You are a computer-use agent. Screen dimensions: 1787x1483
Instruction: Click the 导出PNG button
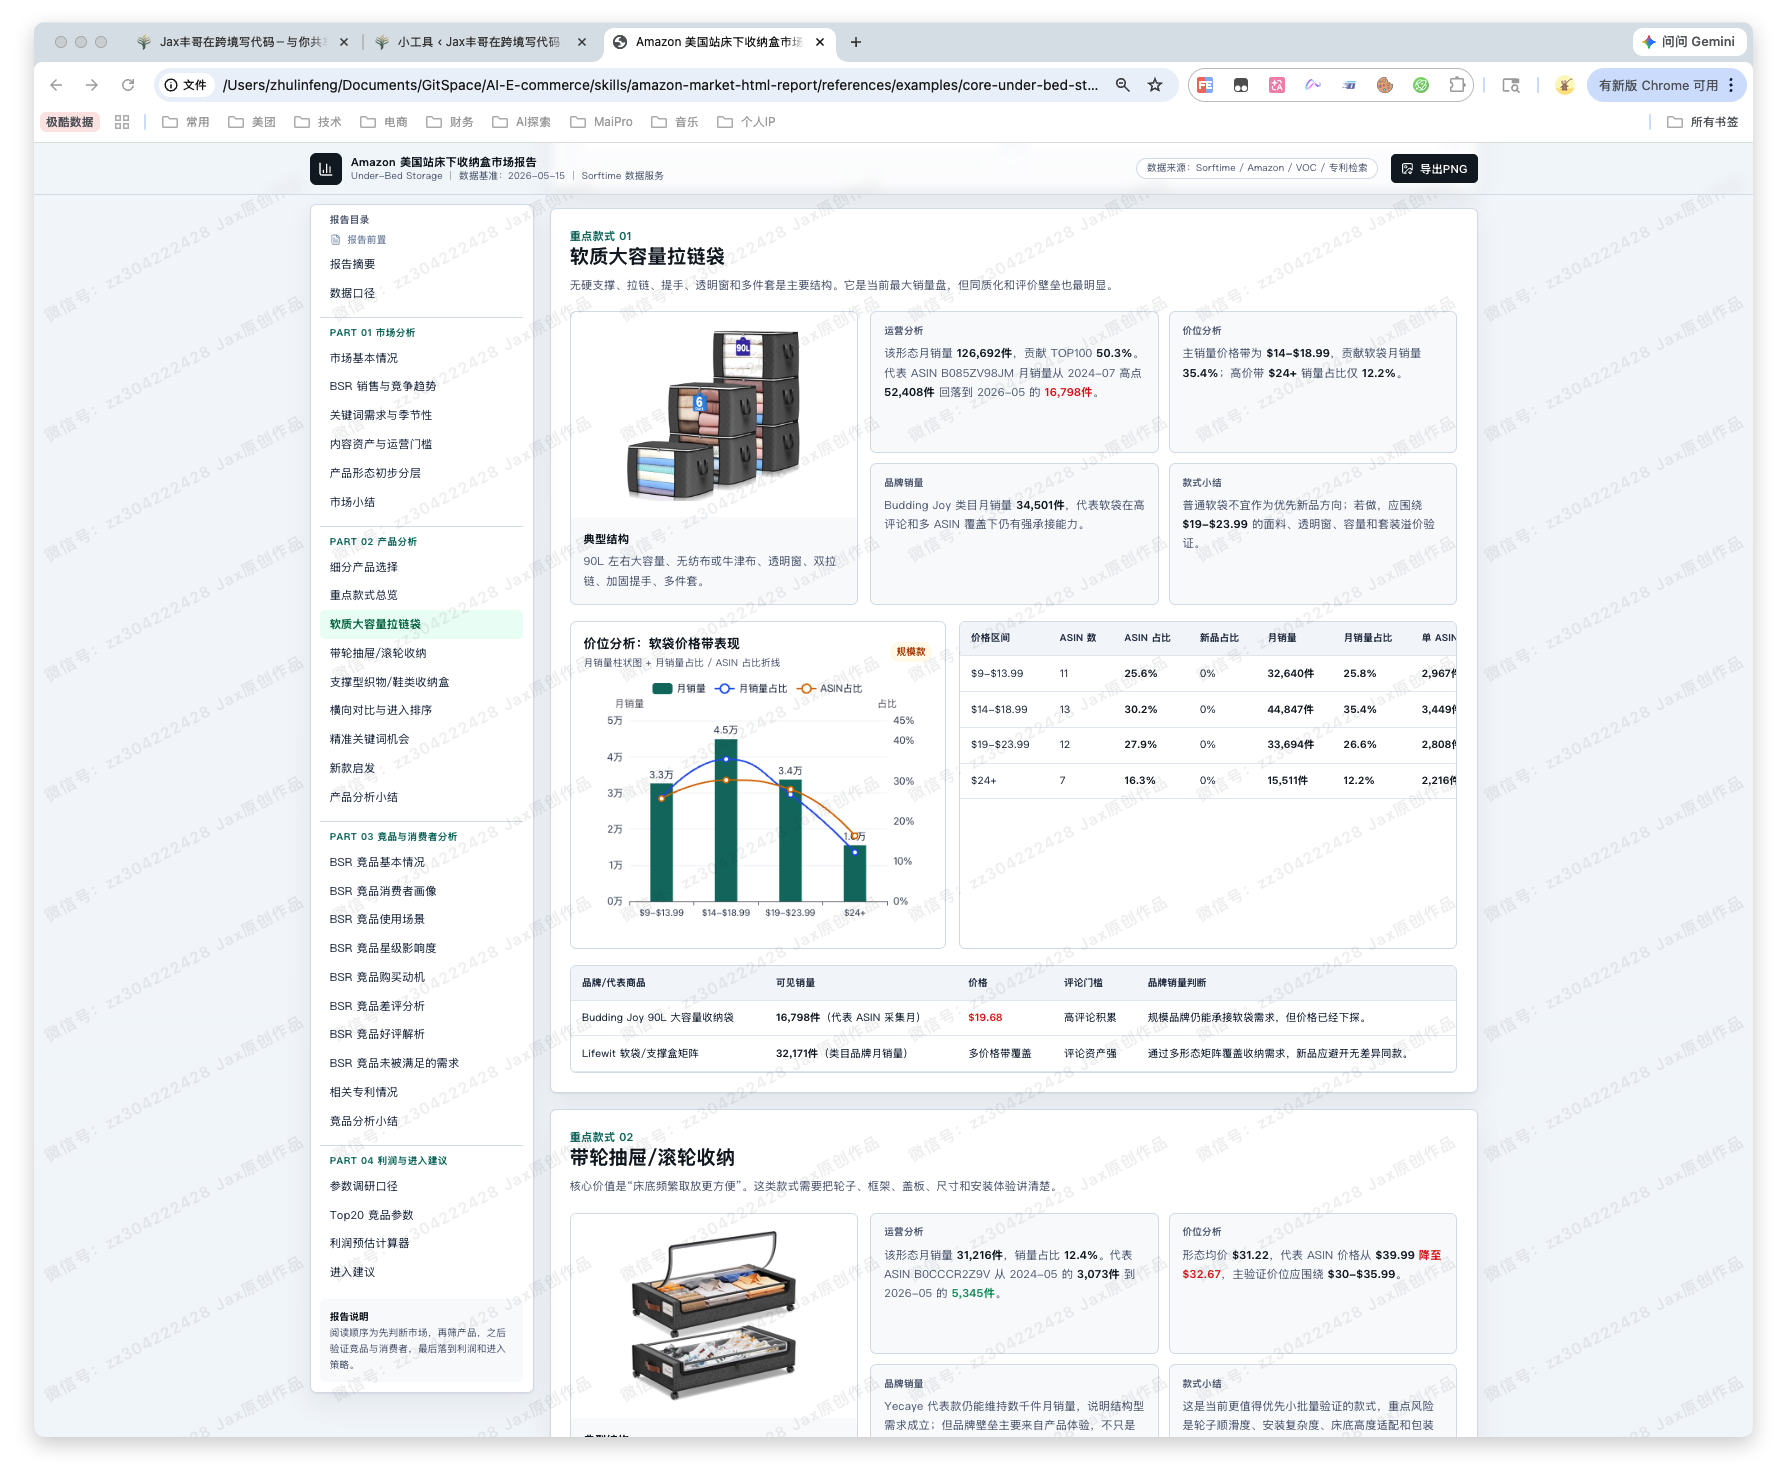tap(1434, 169)
